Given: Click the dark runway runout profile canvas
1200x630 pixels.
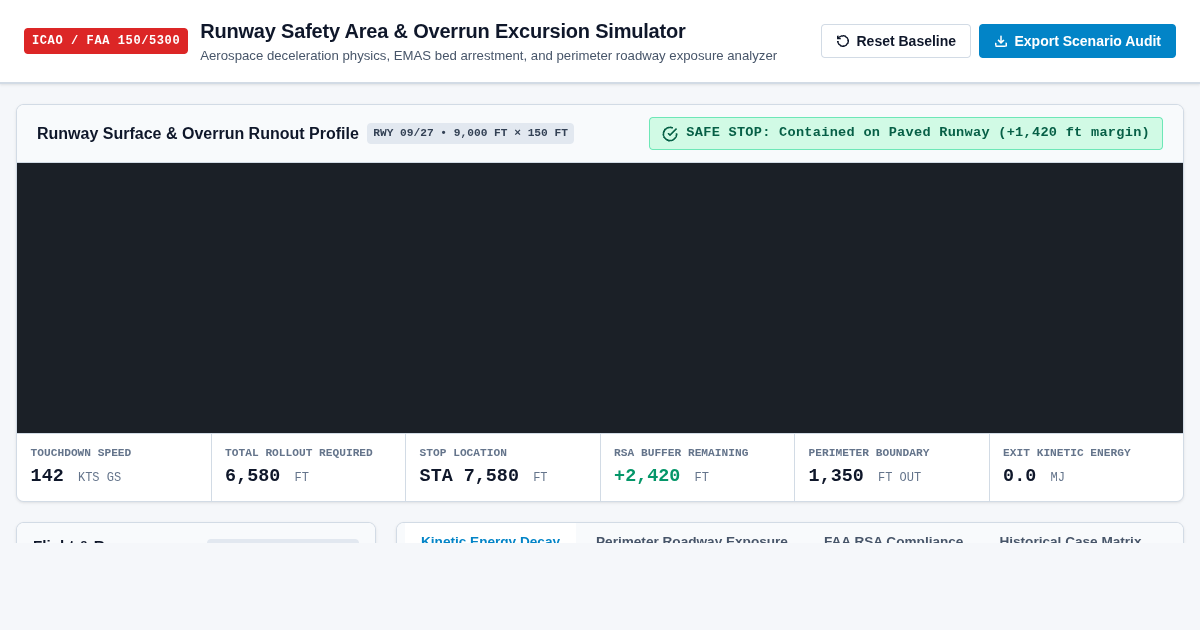Looking at the screenshot, I should point(600,298).
